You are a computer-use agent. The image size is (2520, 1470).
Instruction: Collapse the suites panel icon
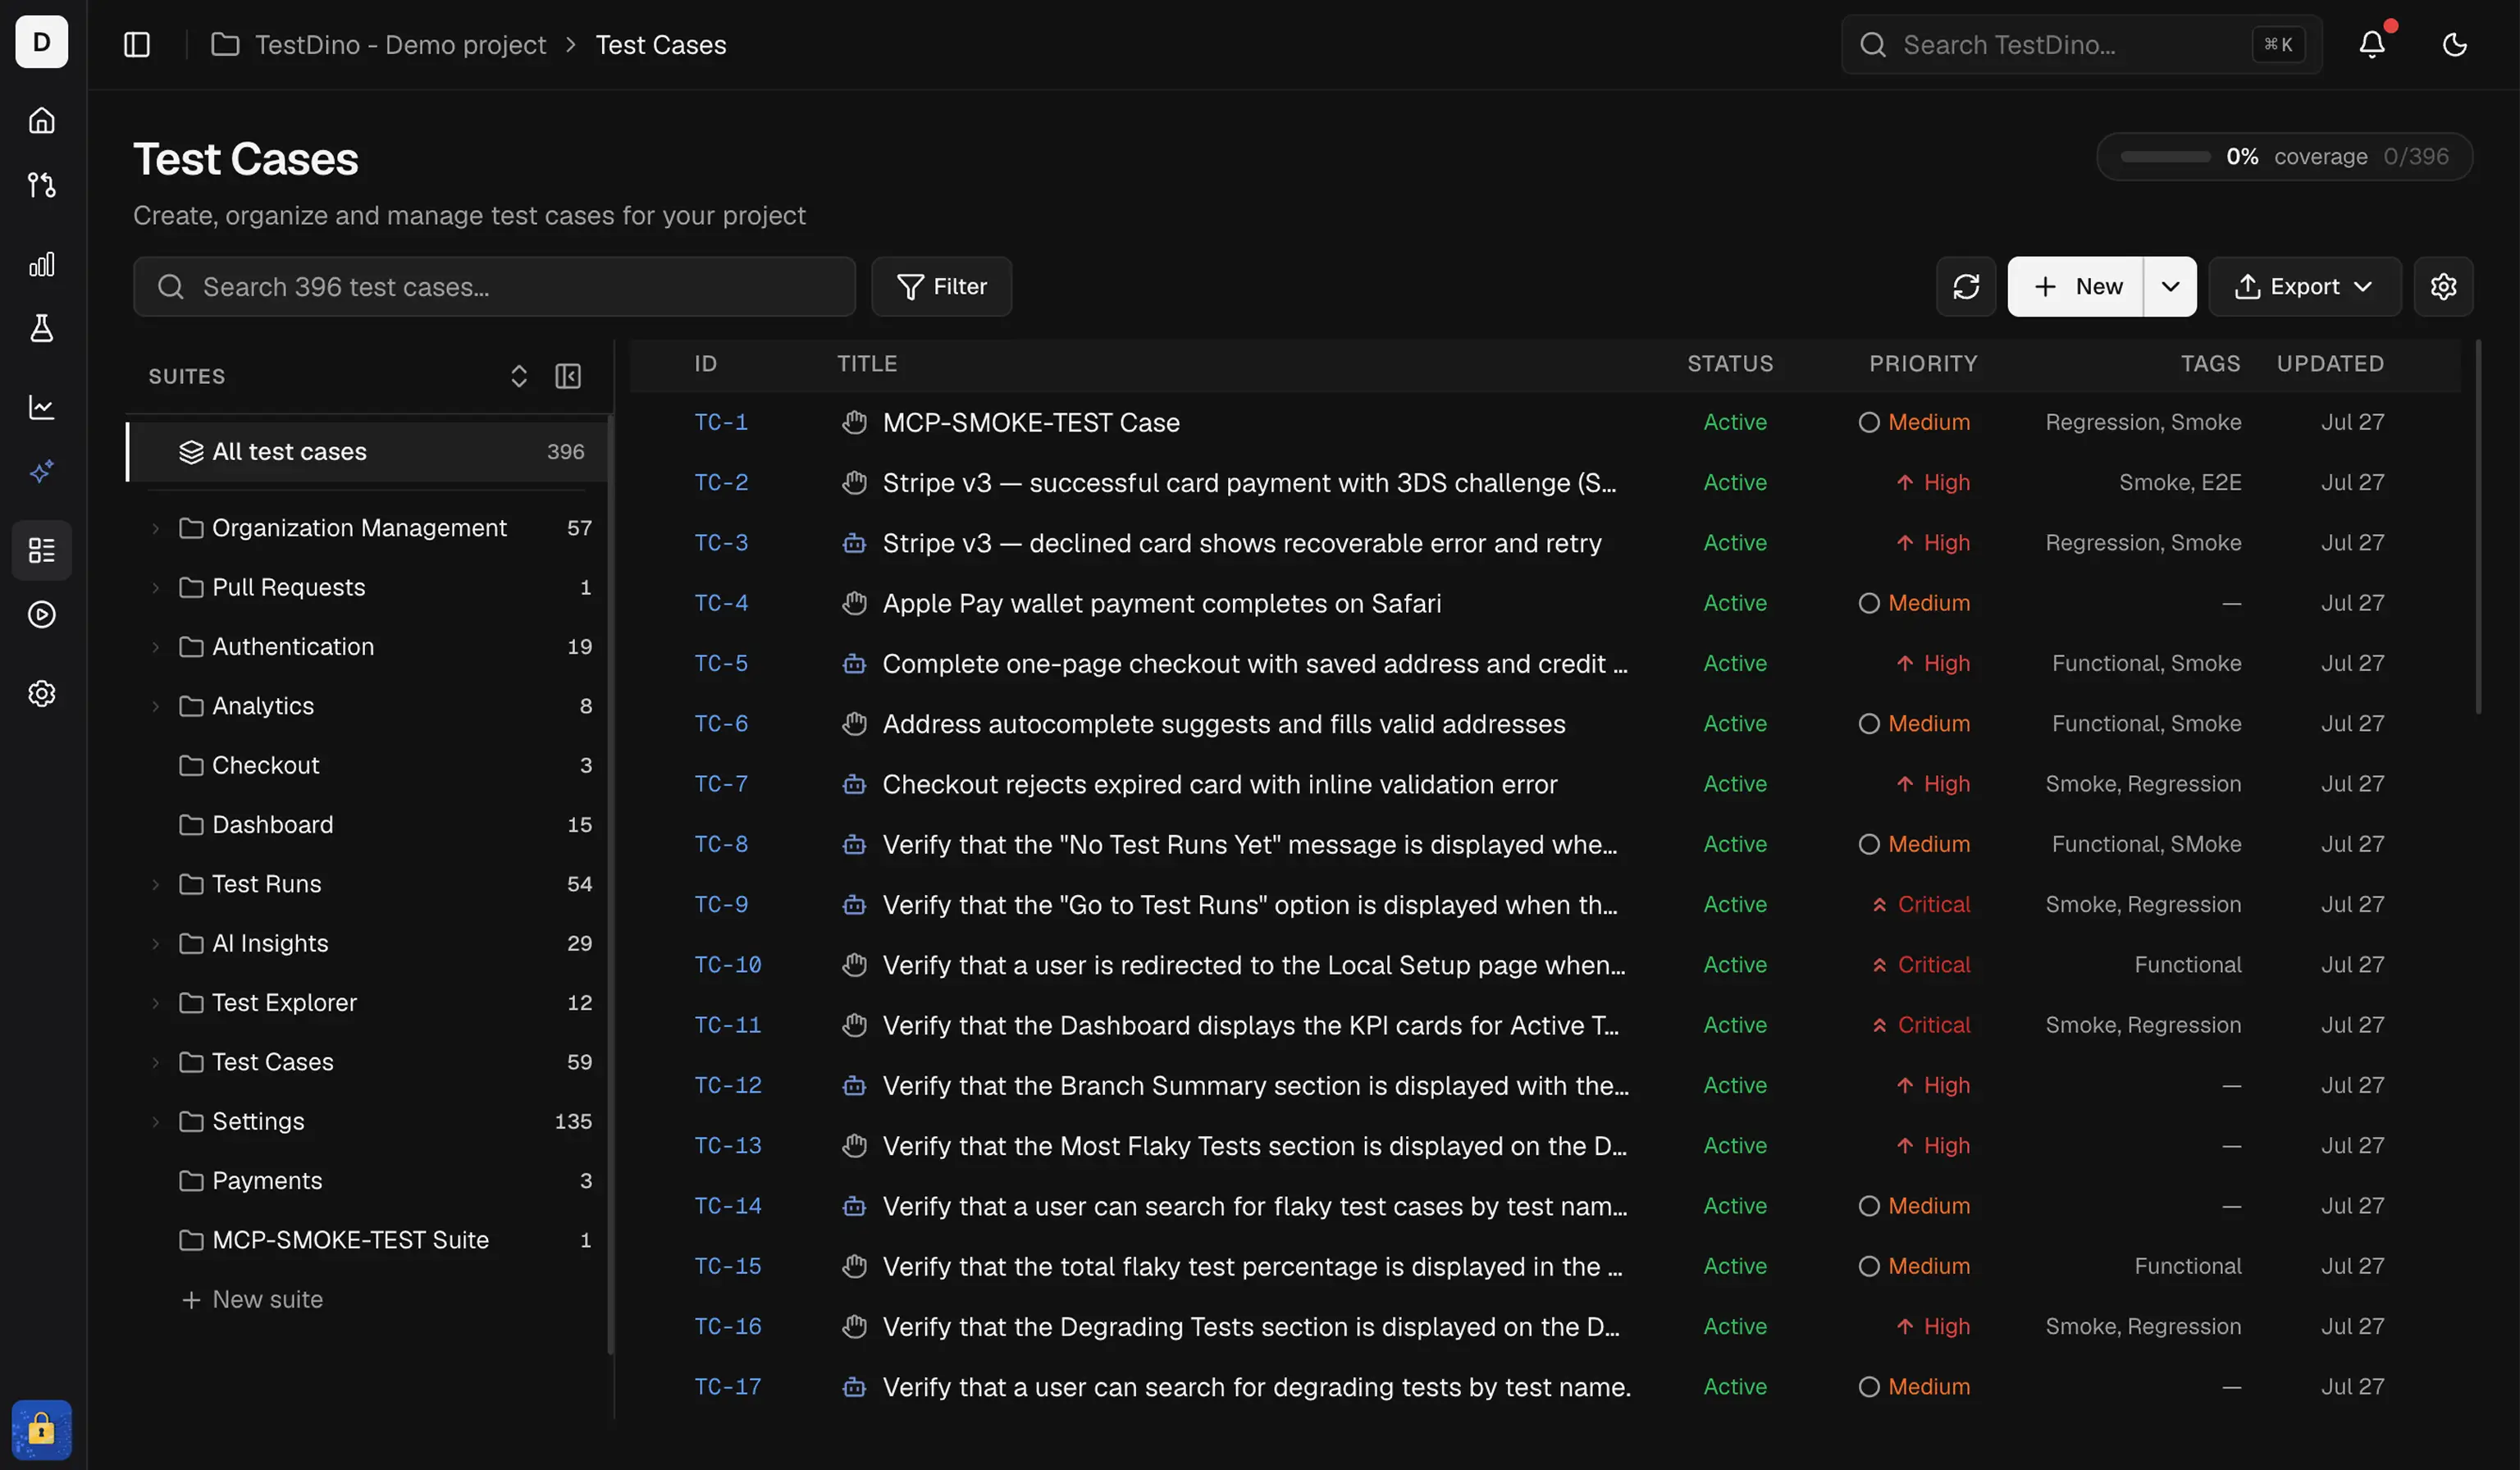568,376
